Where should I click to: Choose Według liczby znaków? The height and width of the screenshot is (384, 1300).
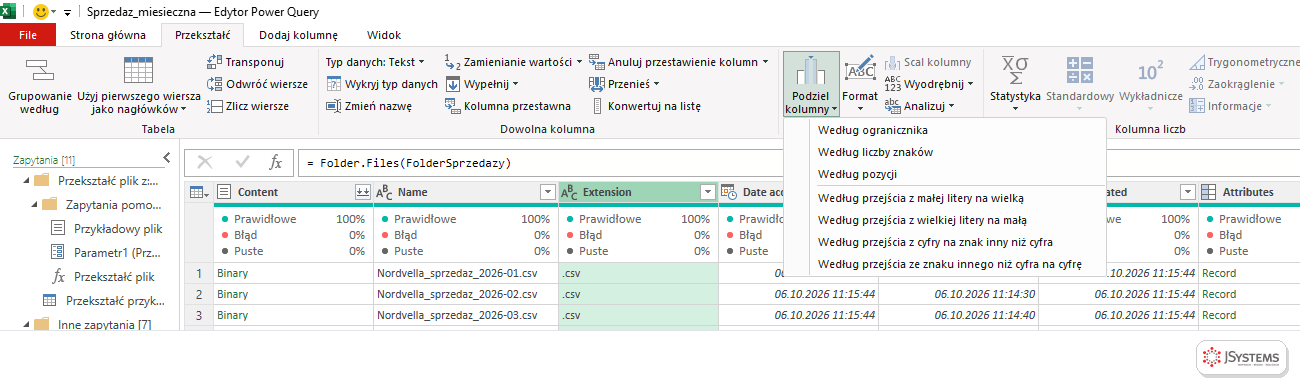pyautogui.click(x=946, y=152)
